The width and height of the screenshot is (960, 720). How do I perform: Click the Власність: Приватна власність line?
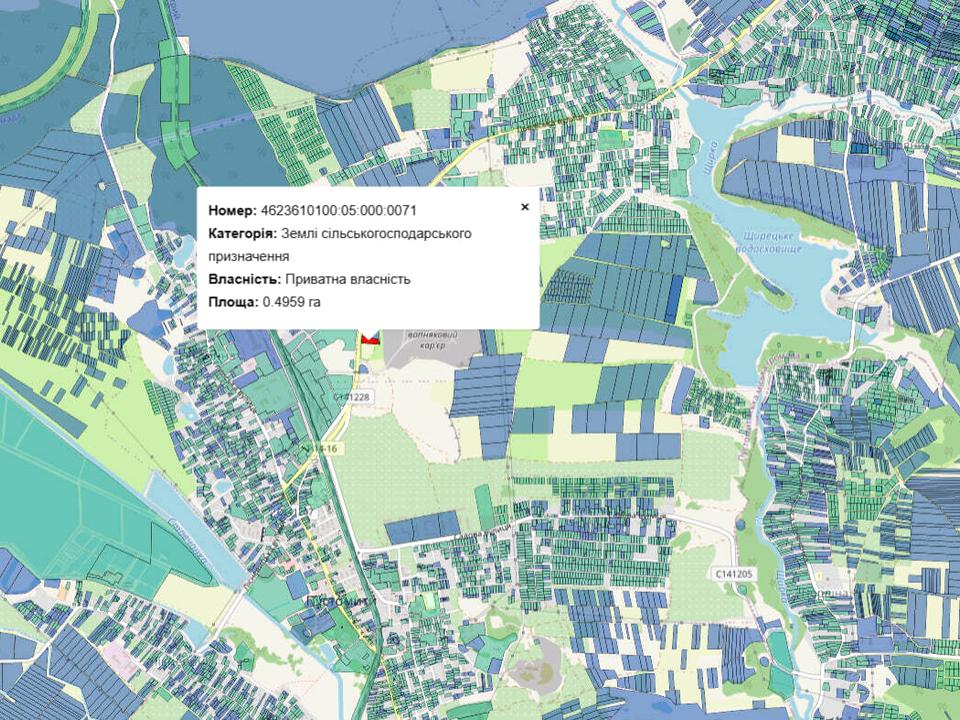coord(309,279)
